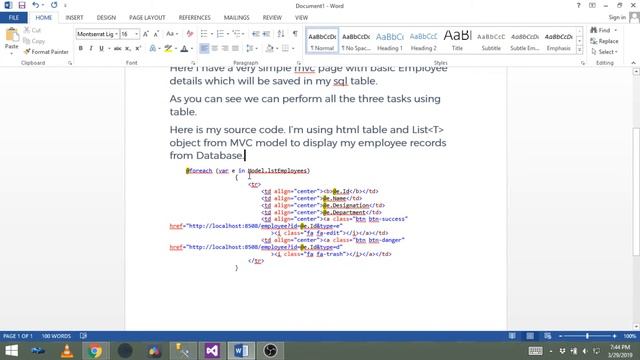Switch to the PAGE LAYOUT tab
The width and height of the screenshot is (640, 360).
[x=147, y=18]
